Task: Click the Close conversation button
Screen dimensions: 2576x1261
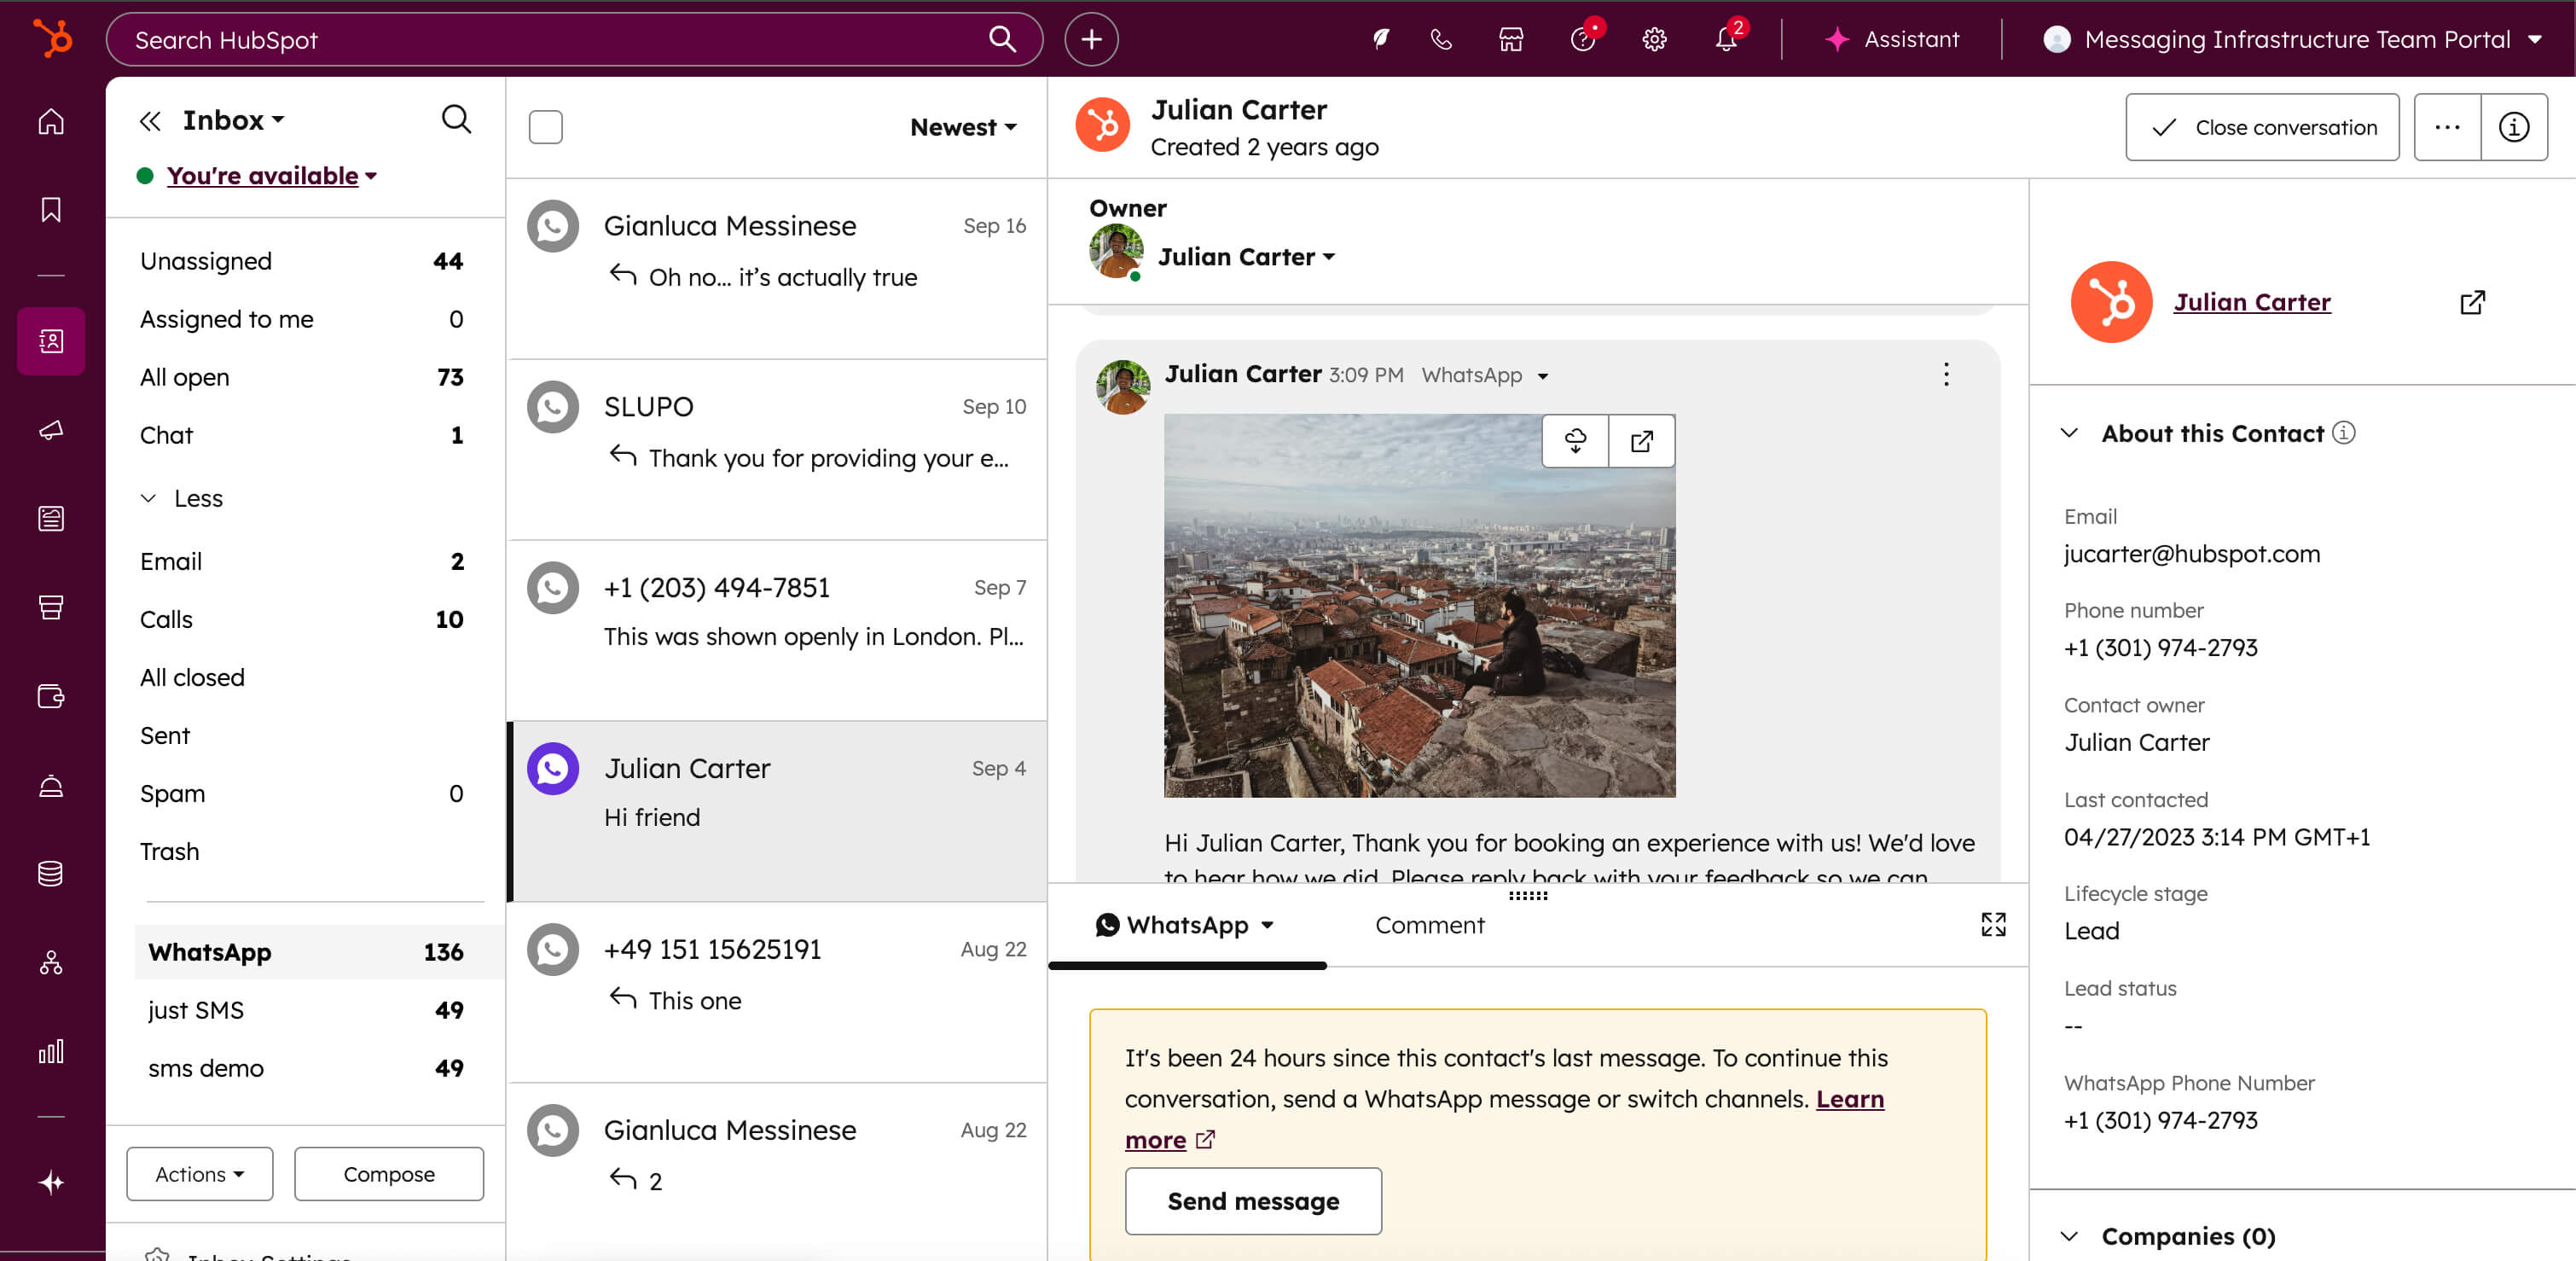Action: coord(2261,127)
